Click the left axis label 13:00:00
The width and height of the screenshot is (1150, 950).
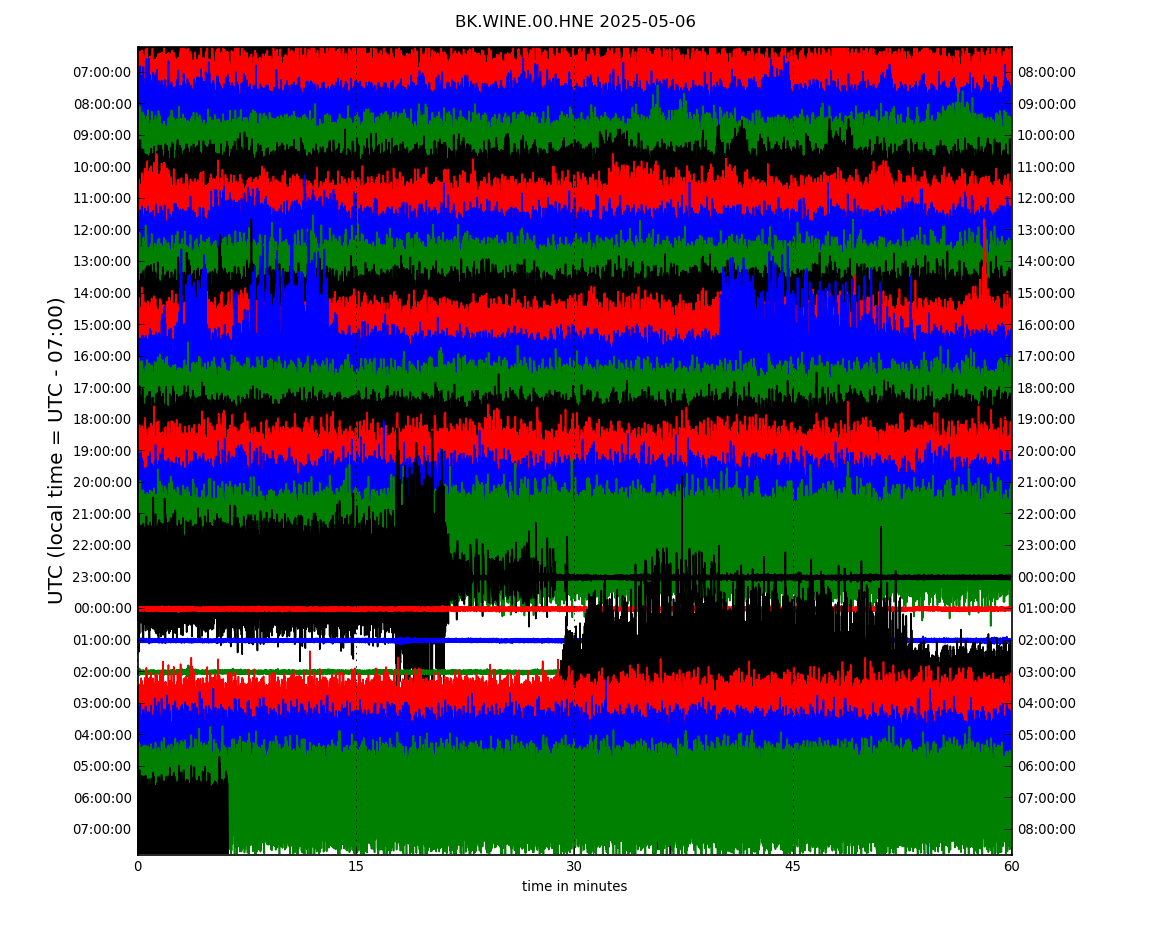103,262
